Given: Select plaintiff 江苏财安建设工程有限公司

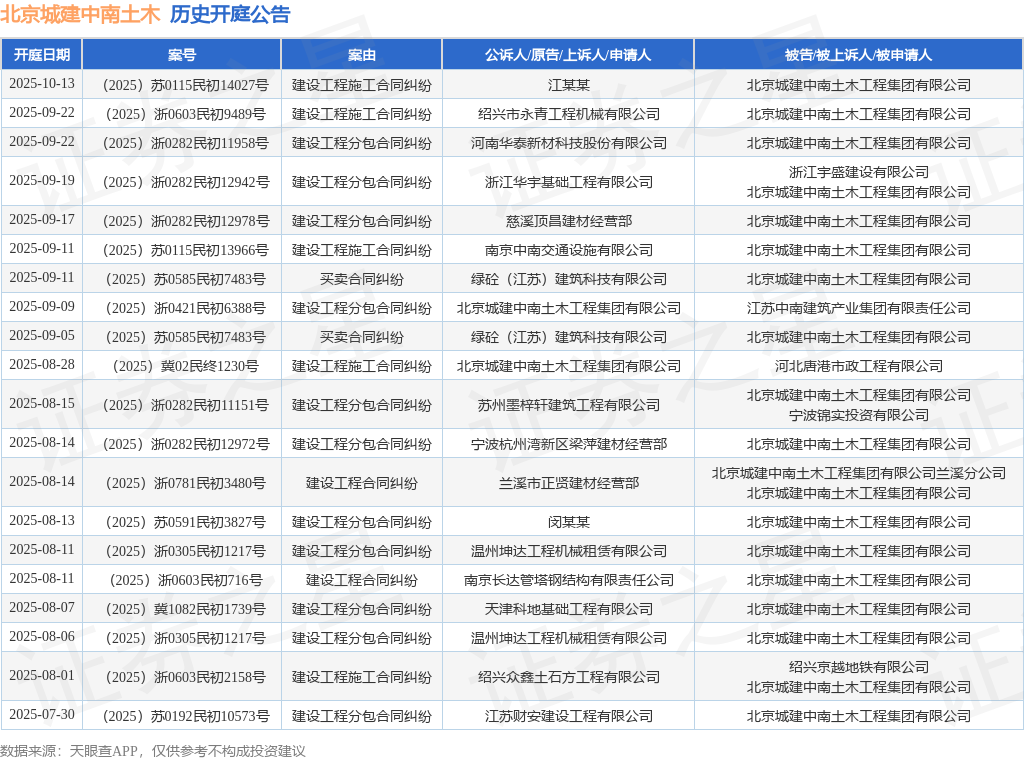Looking at the screenshot, I should coord(568,716).
